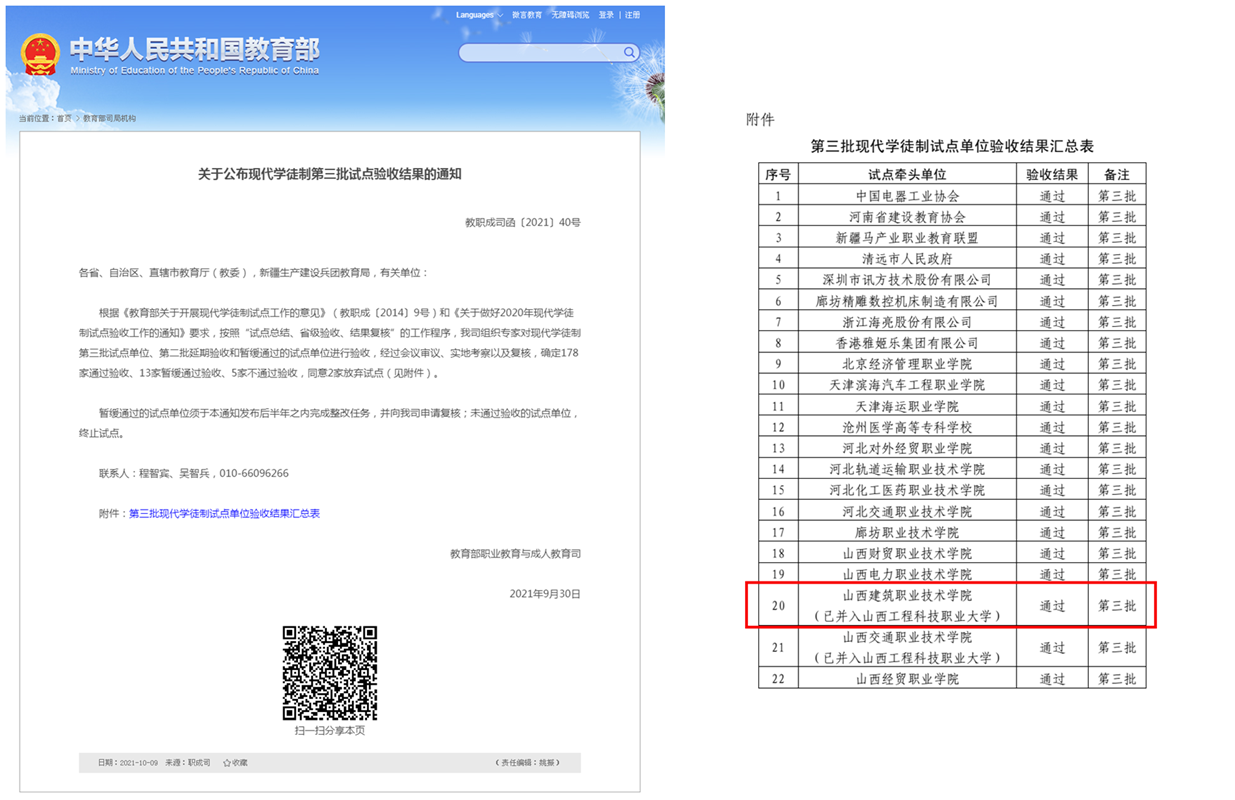This screenshot has width=1235, height=800.
Task: Click table cell 中国电器工业协会
Action: tap(907, 196)
